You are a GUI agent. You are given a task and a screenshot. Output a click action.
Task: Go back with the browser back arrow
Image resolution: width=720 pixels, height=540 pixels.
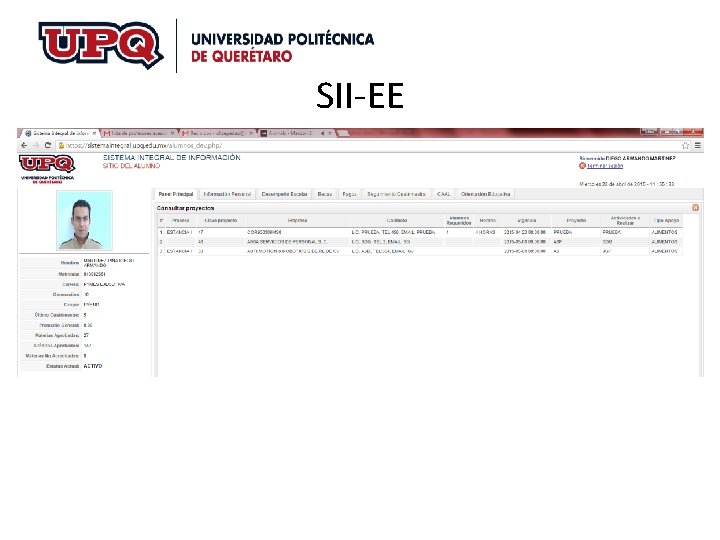pos(24,145)
